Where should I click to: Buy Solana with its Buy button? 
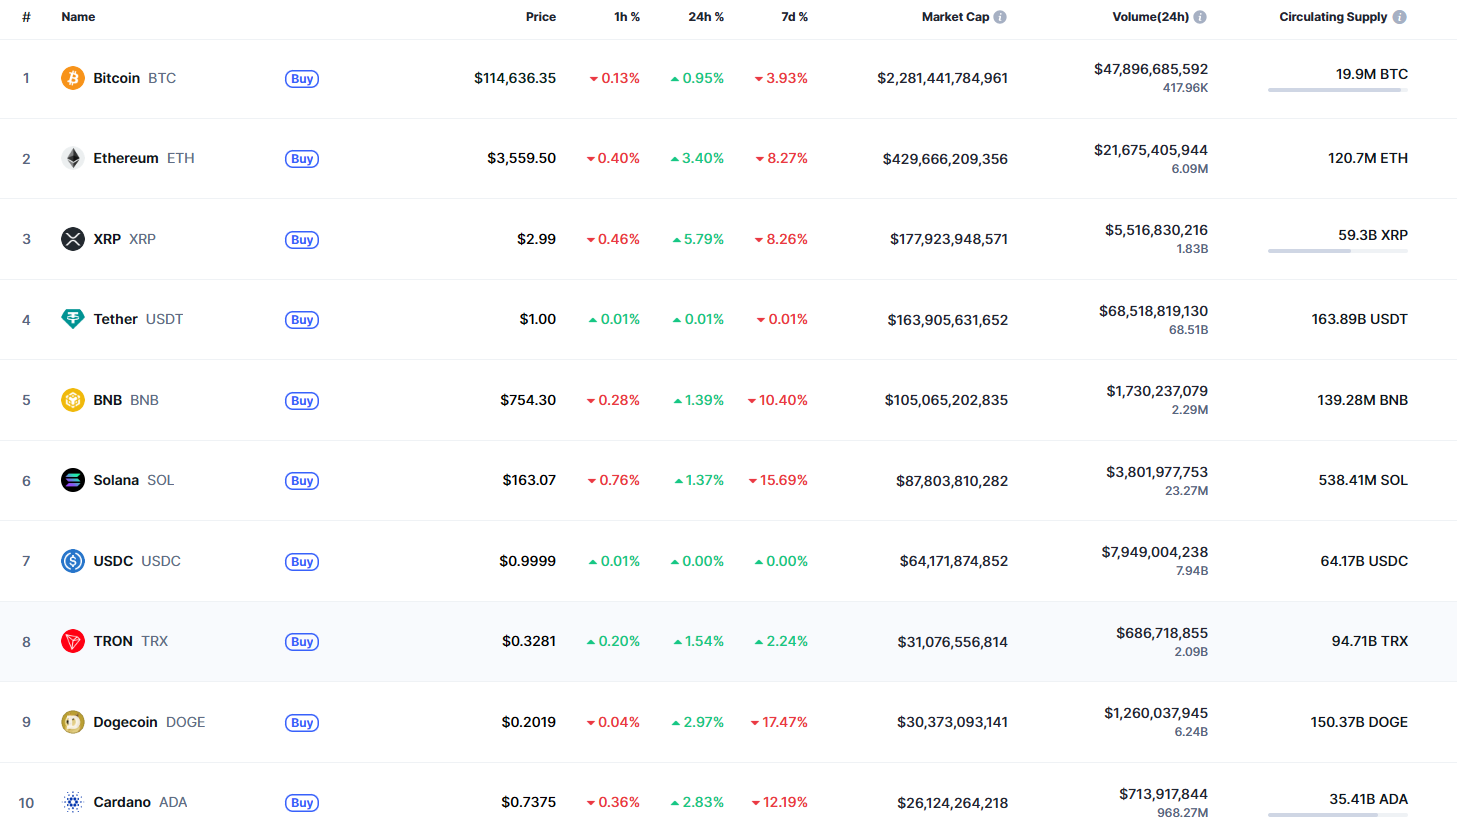click(x=302, y=481)
